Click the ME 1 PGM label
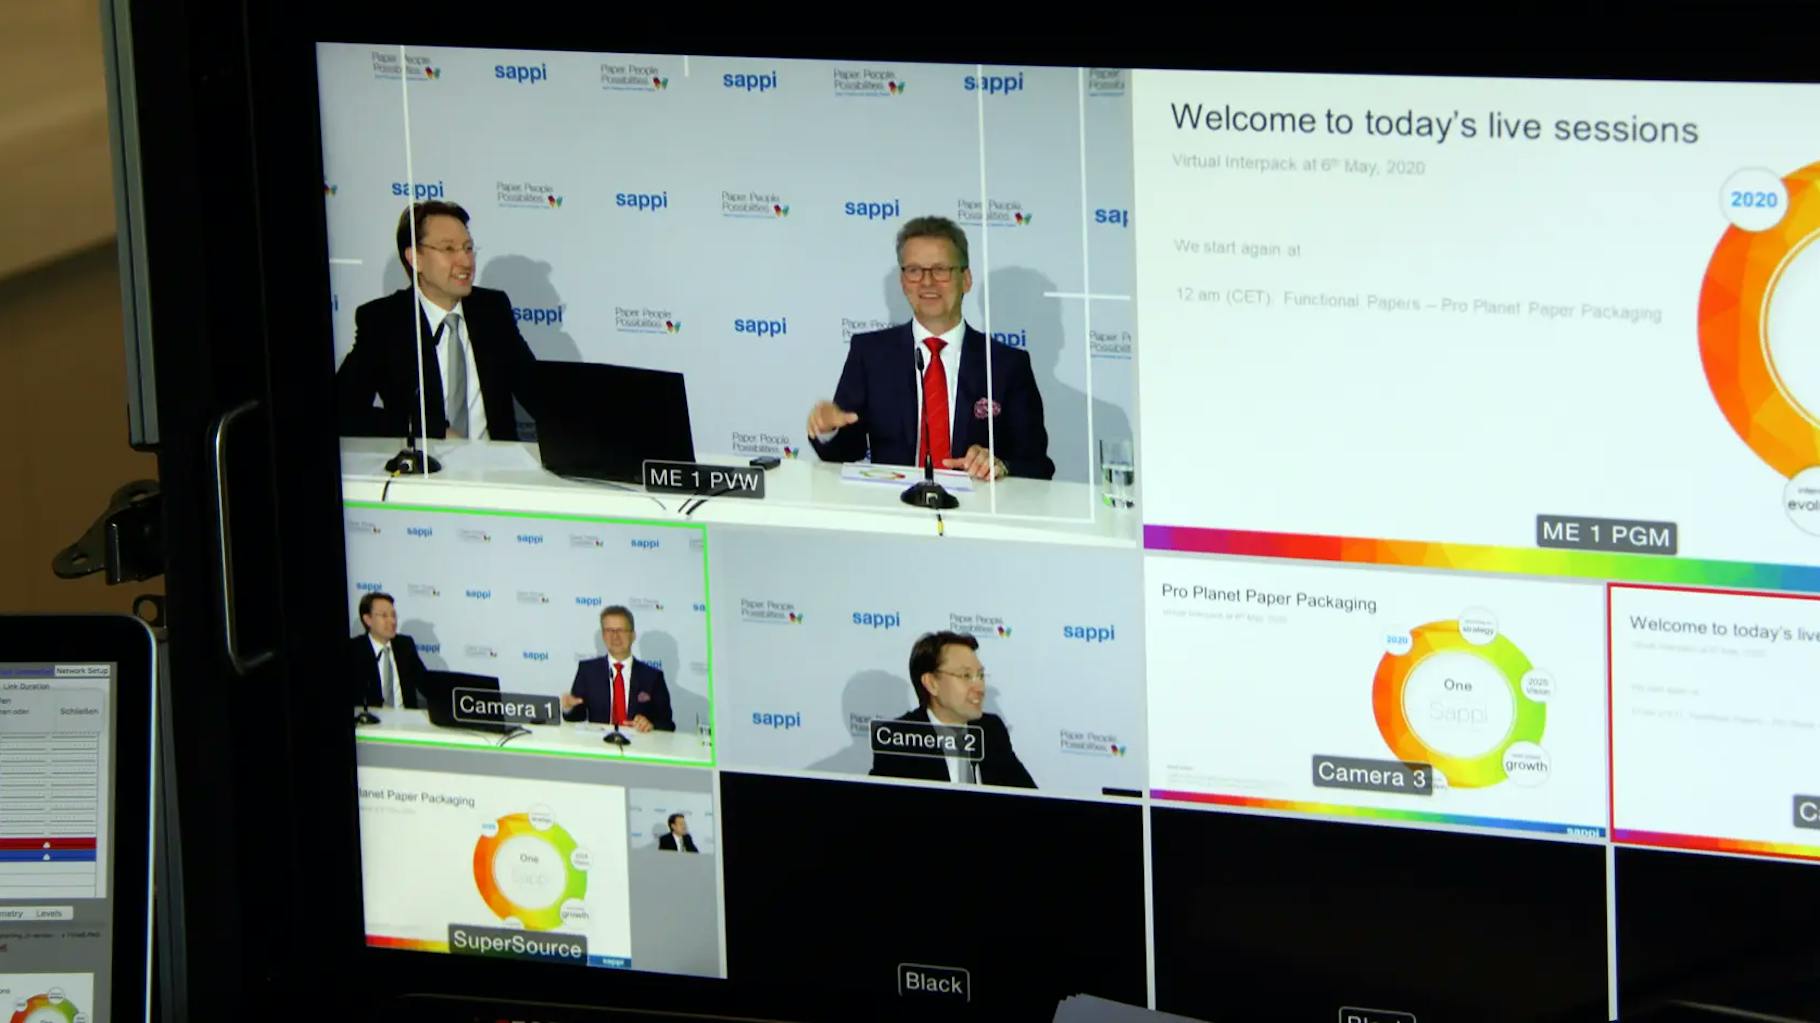Viewport: 1820px width, 1023px height. (x=1606, y=533)
